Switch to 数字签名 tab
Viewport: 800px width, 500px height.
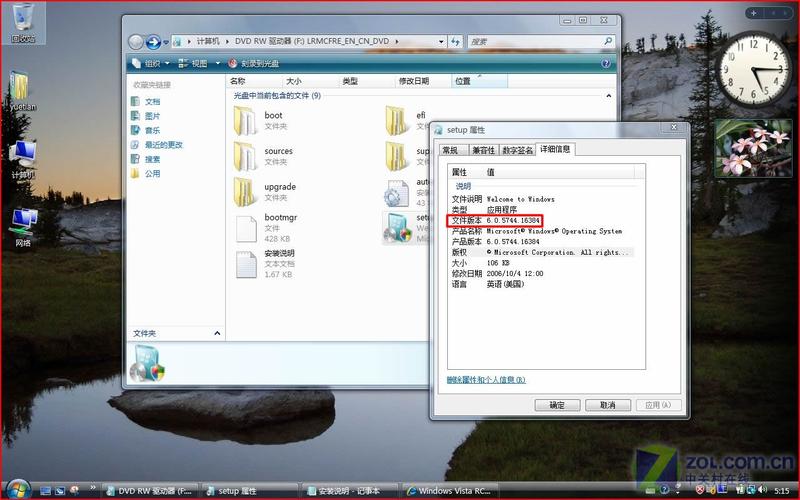pyautogui.click(x=517, y=150)
